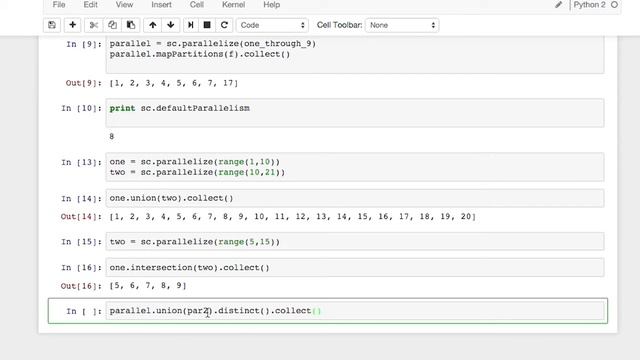
Task: Click the In [14]: prompt label
Action: pyautogui.click(x=81, y=198)
